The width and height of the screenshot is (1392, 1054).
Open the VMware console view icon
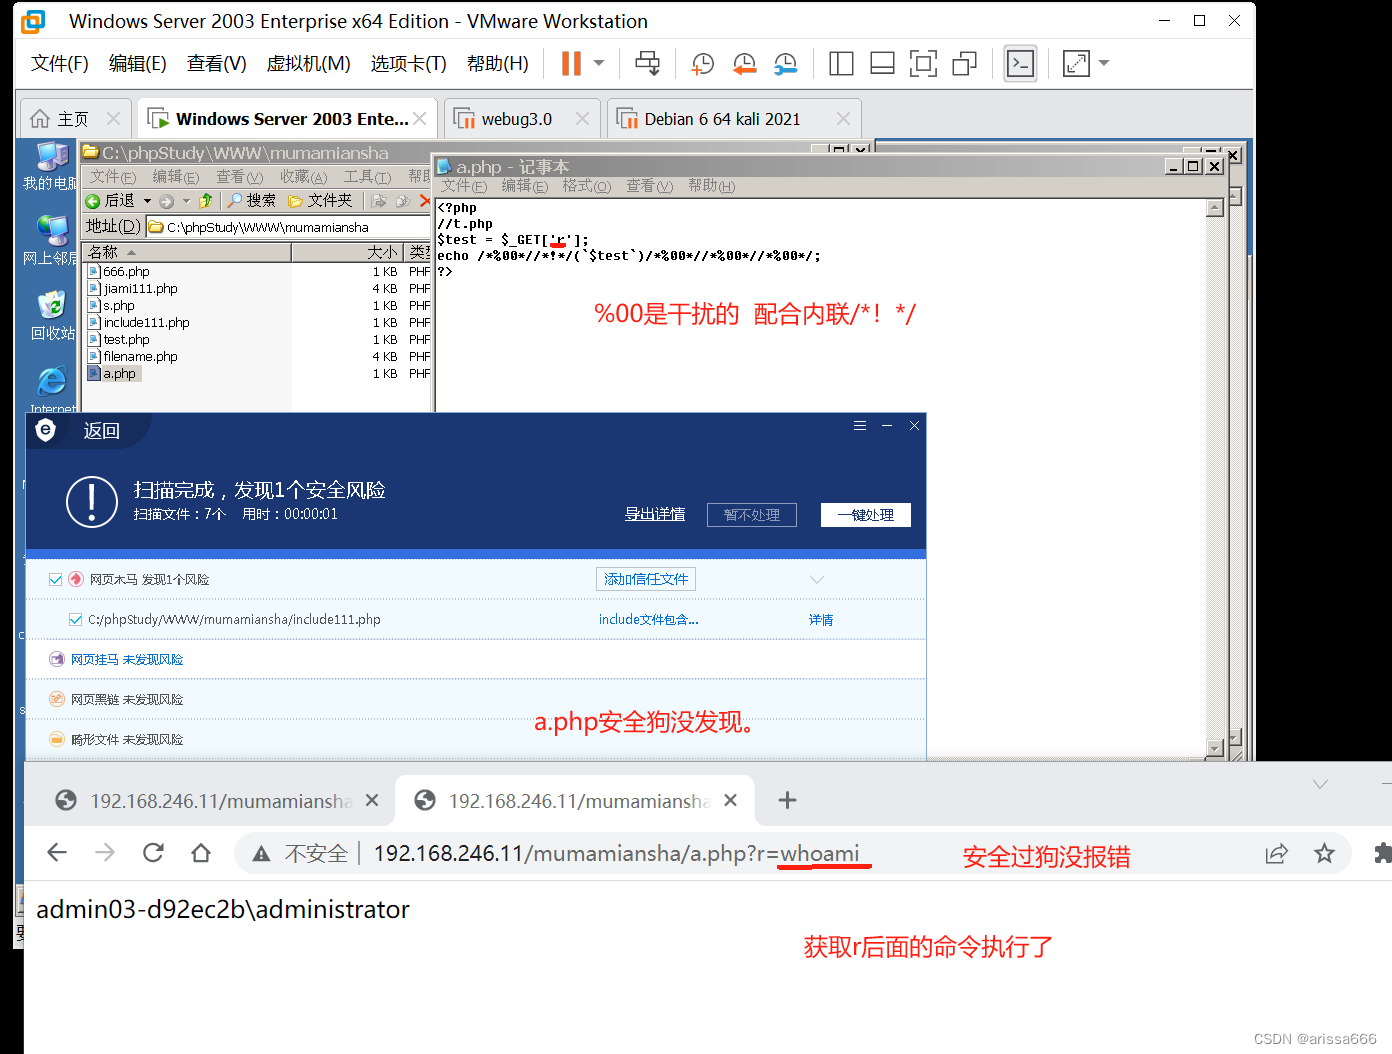click(x=1020, y=64)
